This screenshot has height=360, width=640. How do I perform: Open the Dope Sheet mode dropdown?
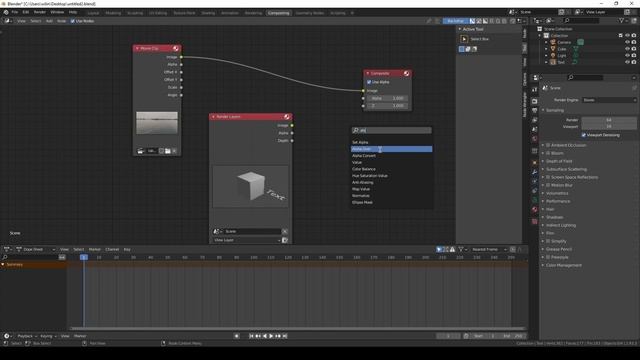coord(36,249)
